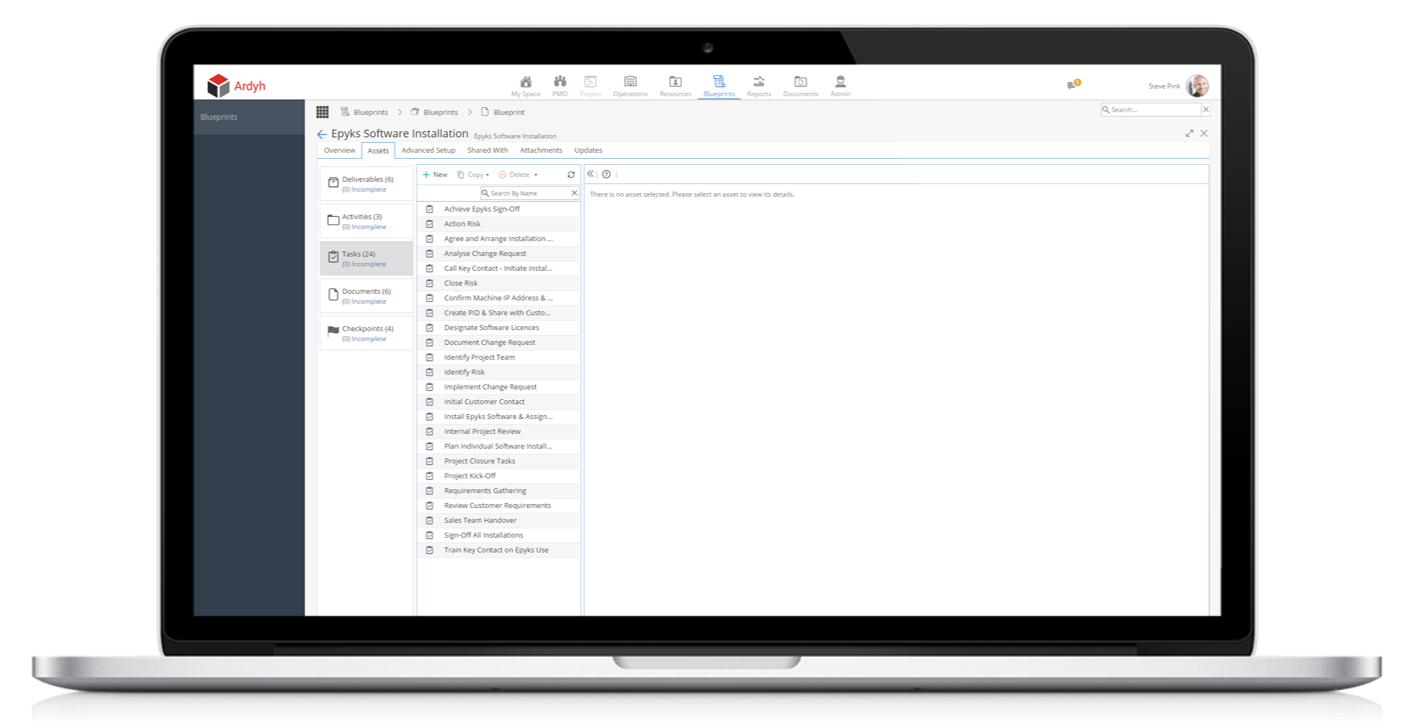Open the app grid launcher icon
The height and width of the screenshot is (728, 1415).
(x=322, y=112)
